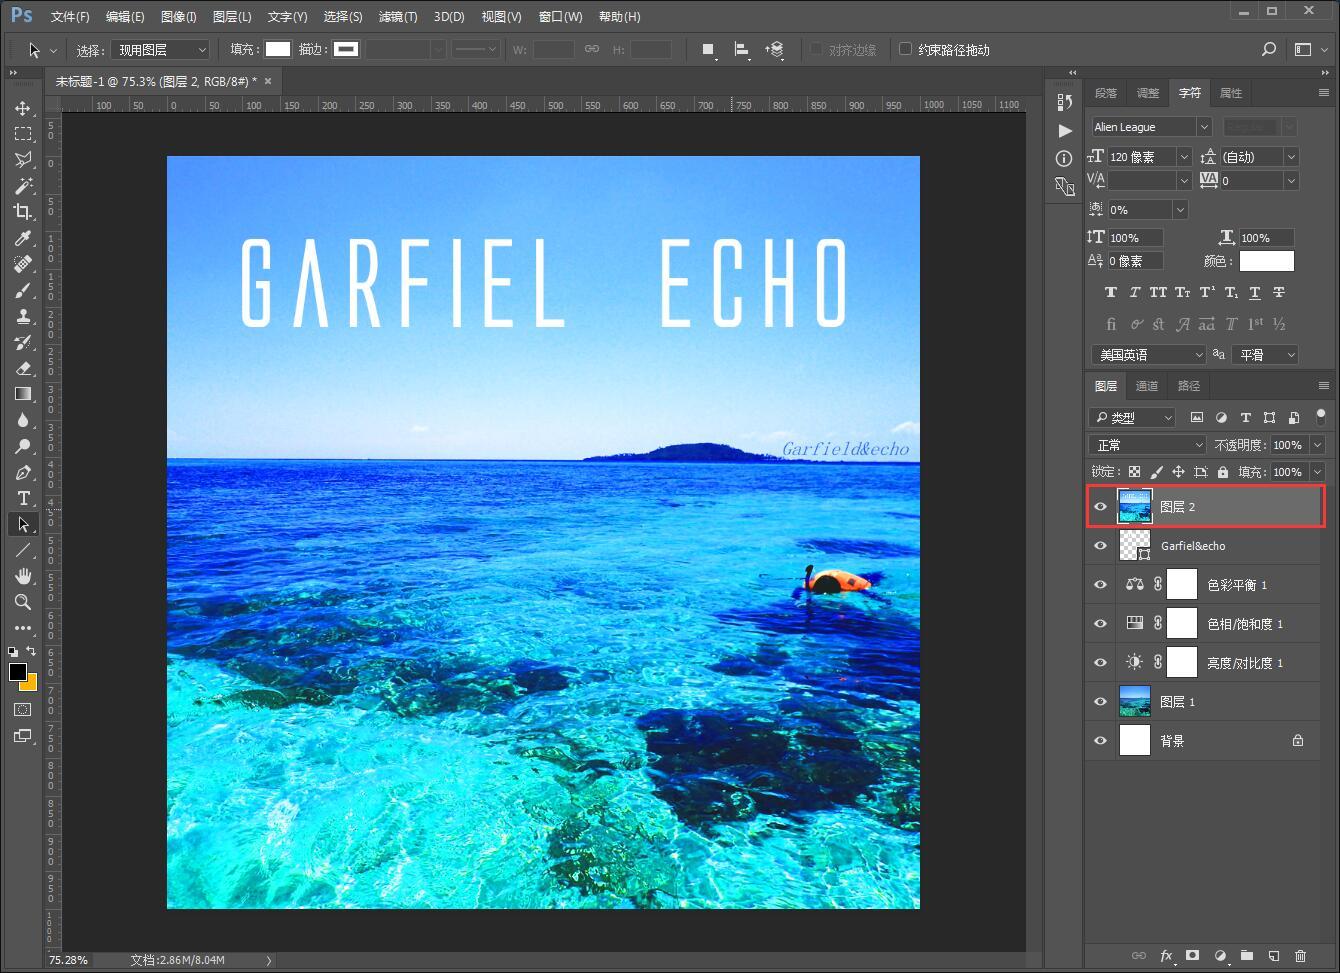
Task: Click the create new layer button
Action: pyautogui.click(x=1273, y=956)
